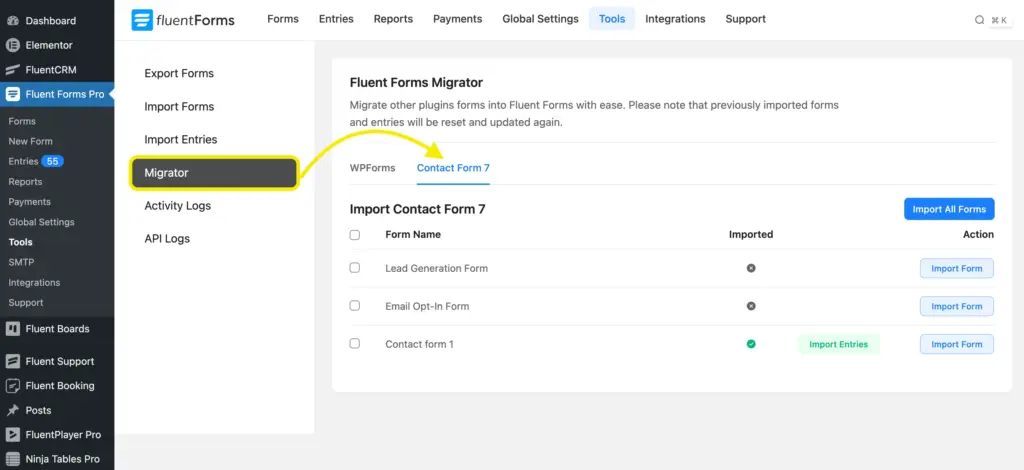Screen dimensions: 1024x470
Task: Click the Fluent Forms Migrator heading
Action: click(x=416, y=82)
